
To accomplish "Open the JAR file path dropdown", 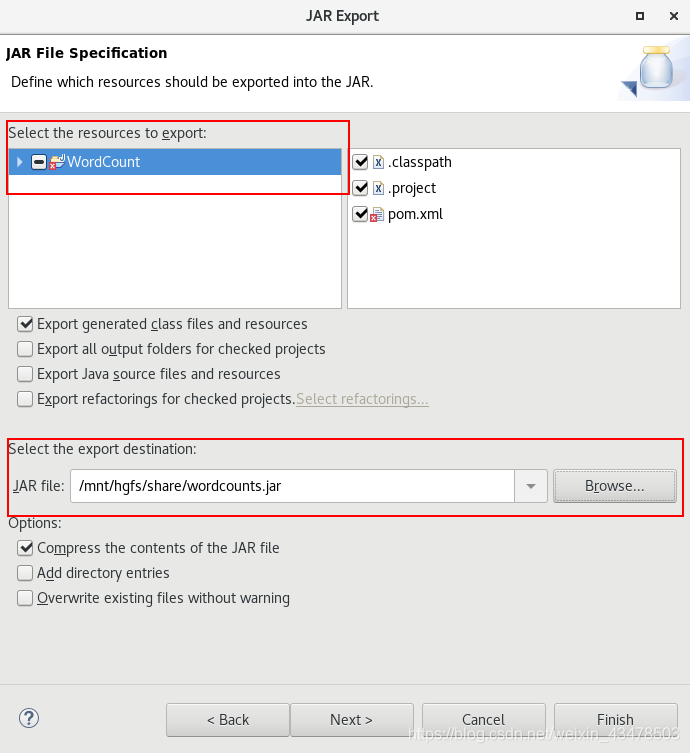I will coord(531,486).
